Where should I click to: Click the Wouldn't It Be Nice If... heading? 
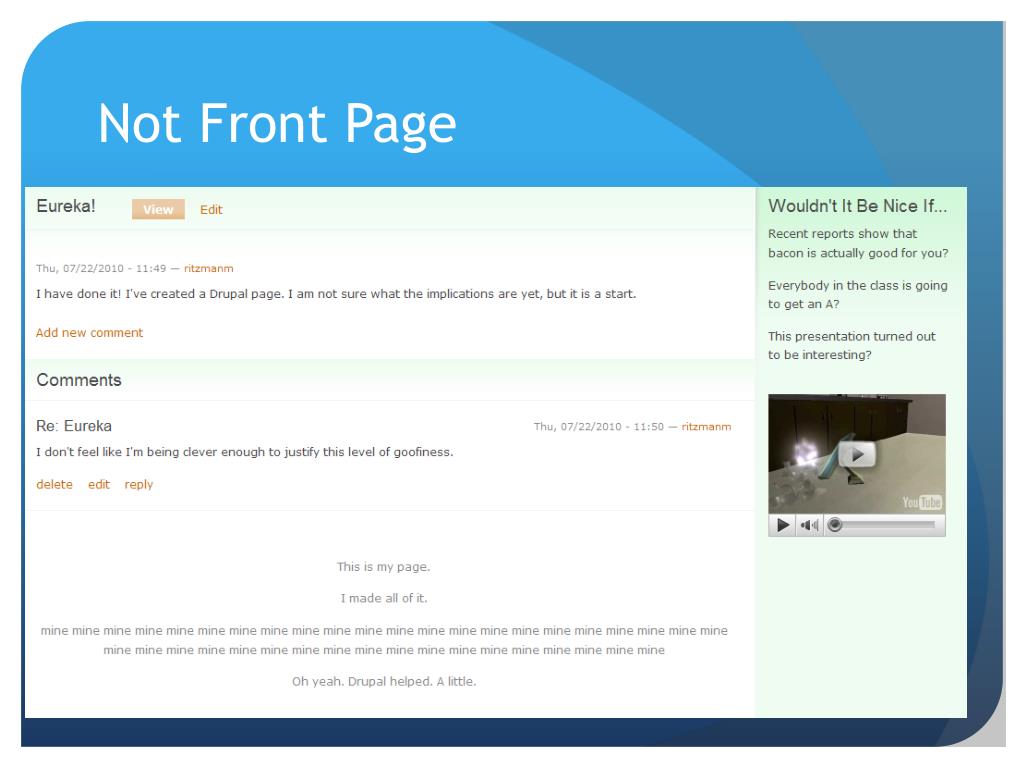pyautogui.click(x=857, y=206)
